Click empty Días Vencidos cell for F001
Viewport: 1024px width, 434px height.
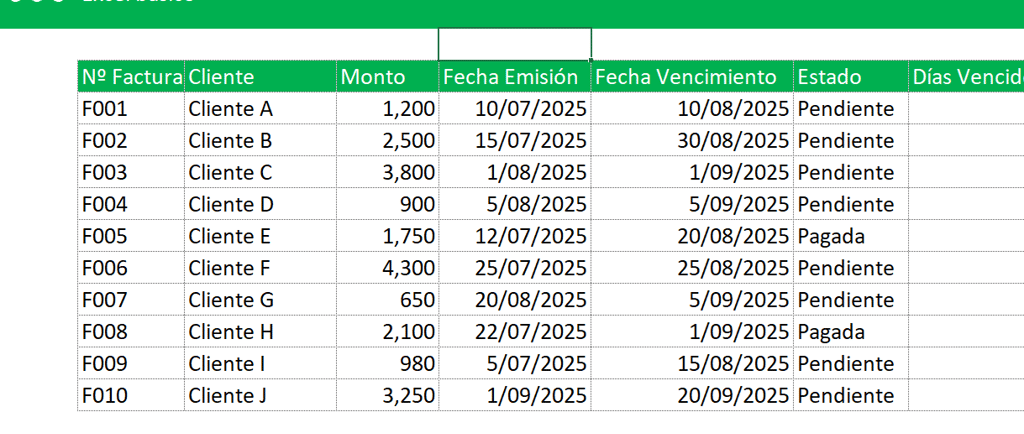pos(966,109)
